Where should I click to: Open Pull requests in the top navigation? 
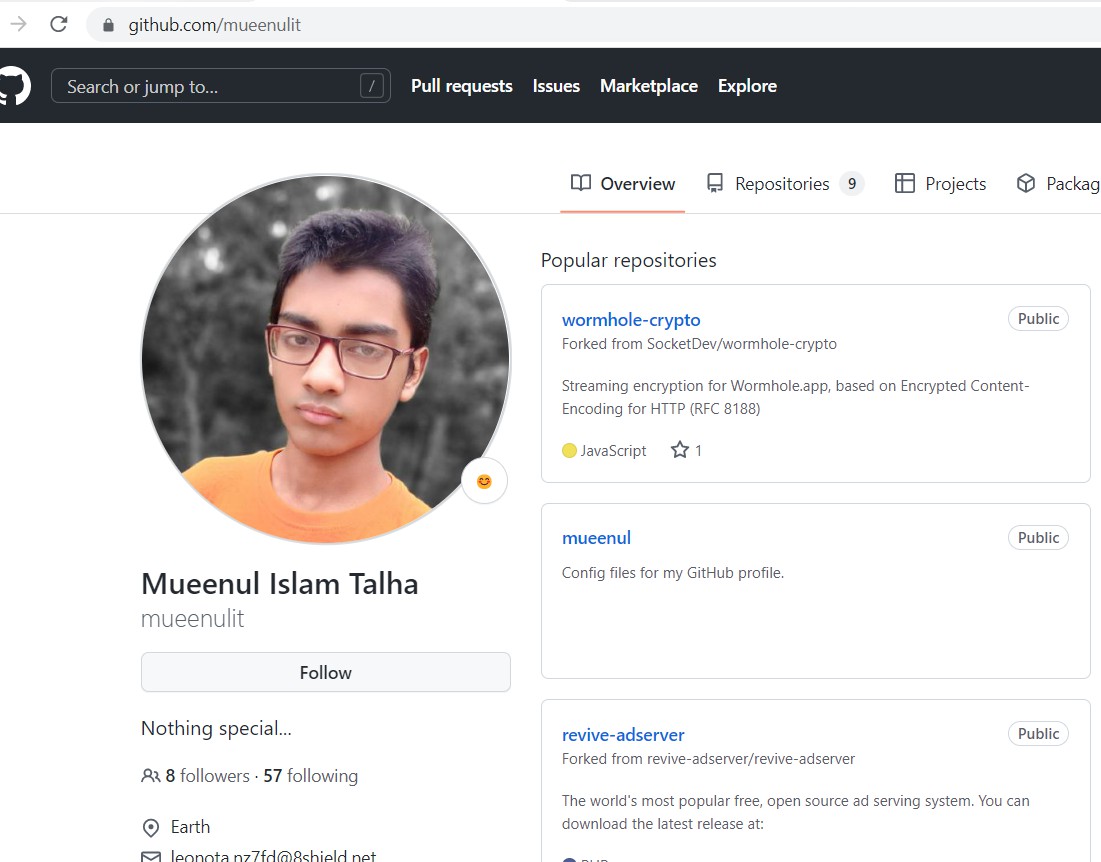(x=461, y=86)
